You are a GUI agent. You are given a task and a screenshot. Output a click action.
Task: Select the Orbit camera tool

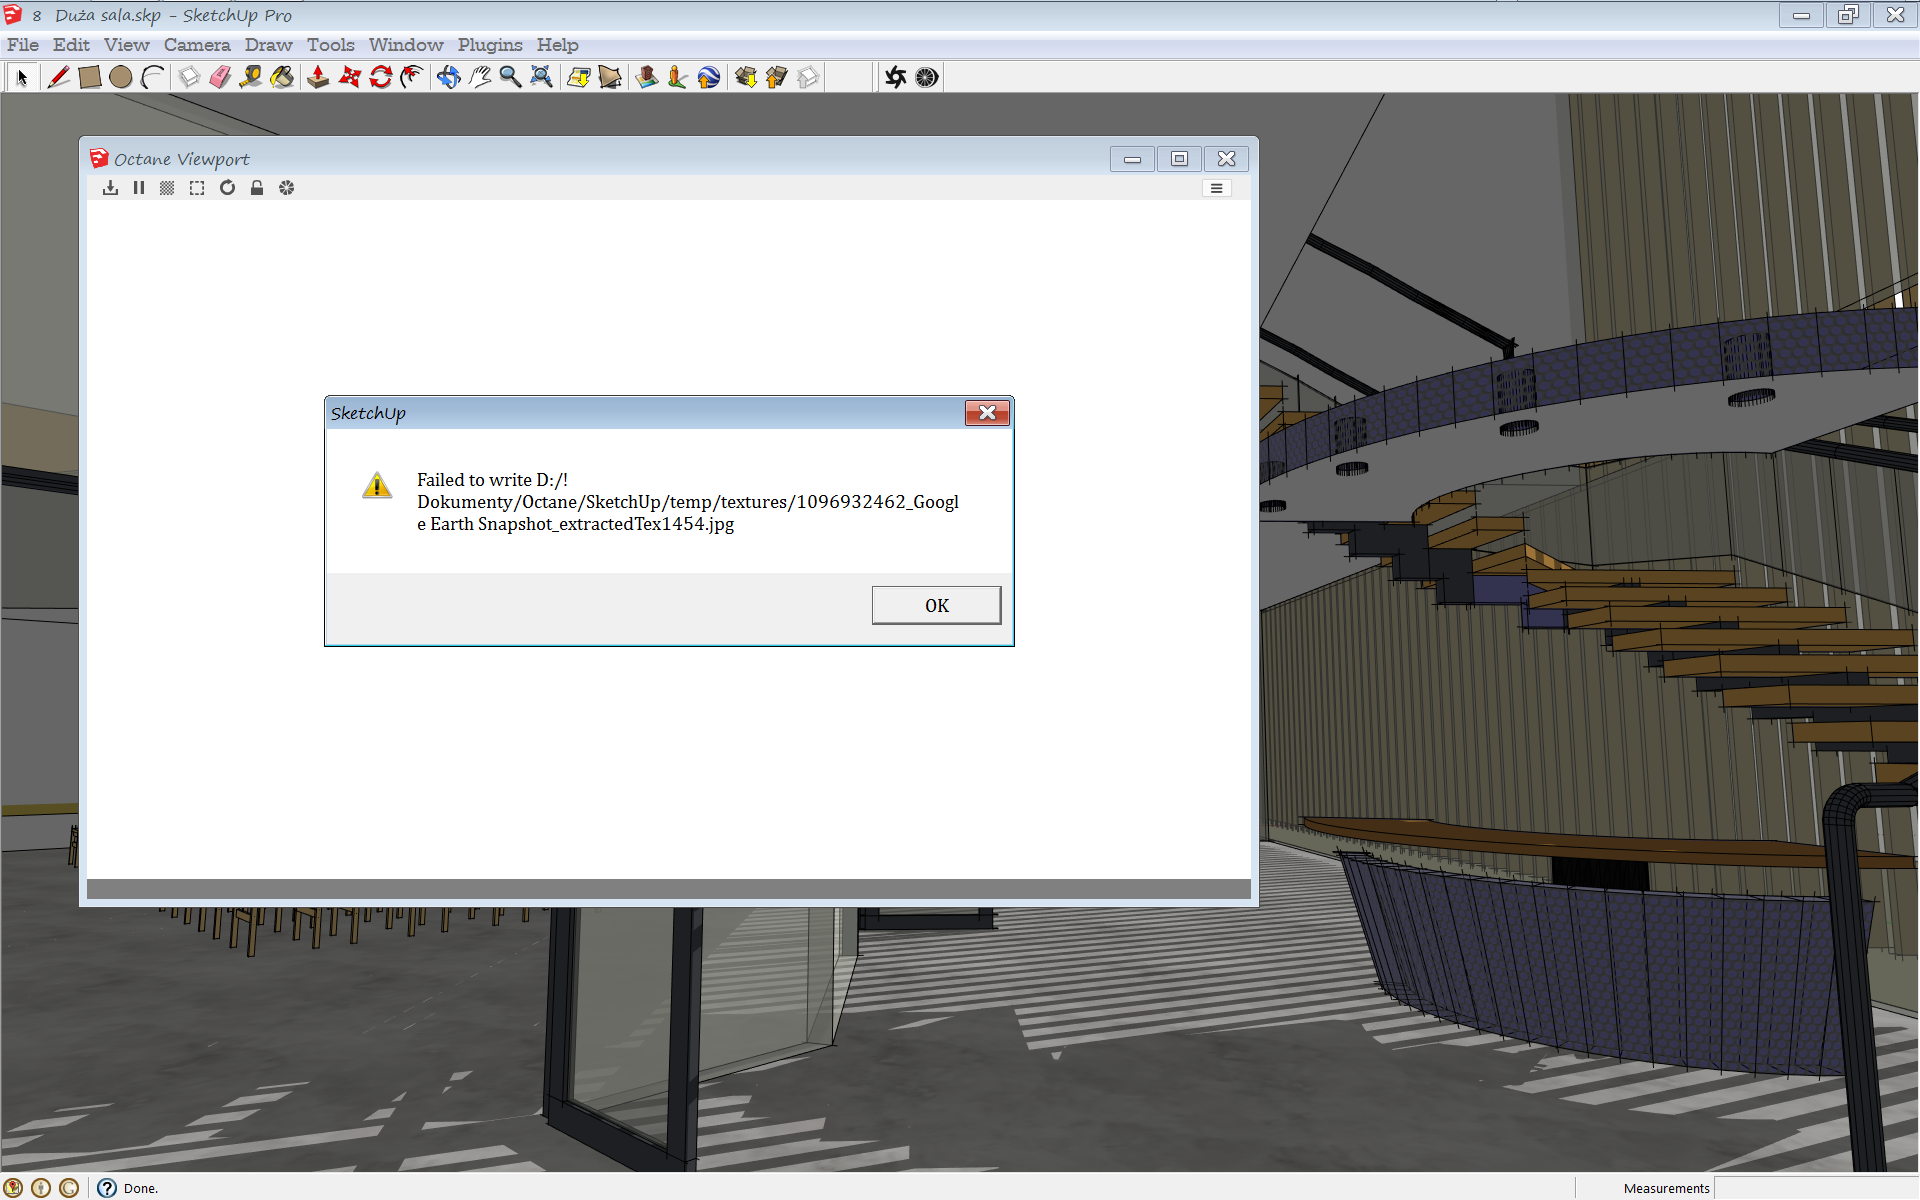coord(448,77)
